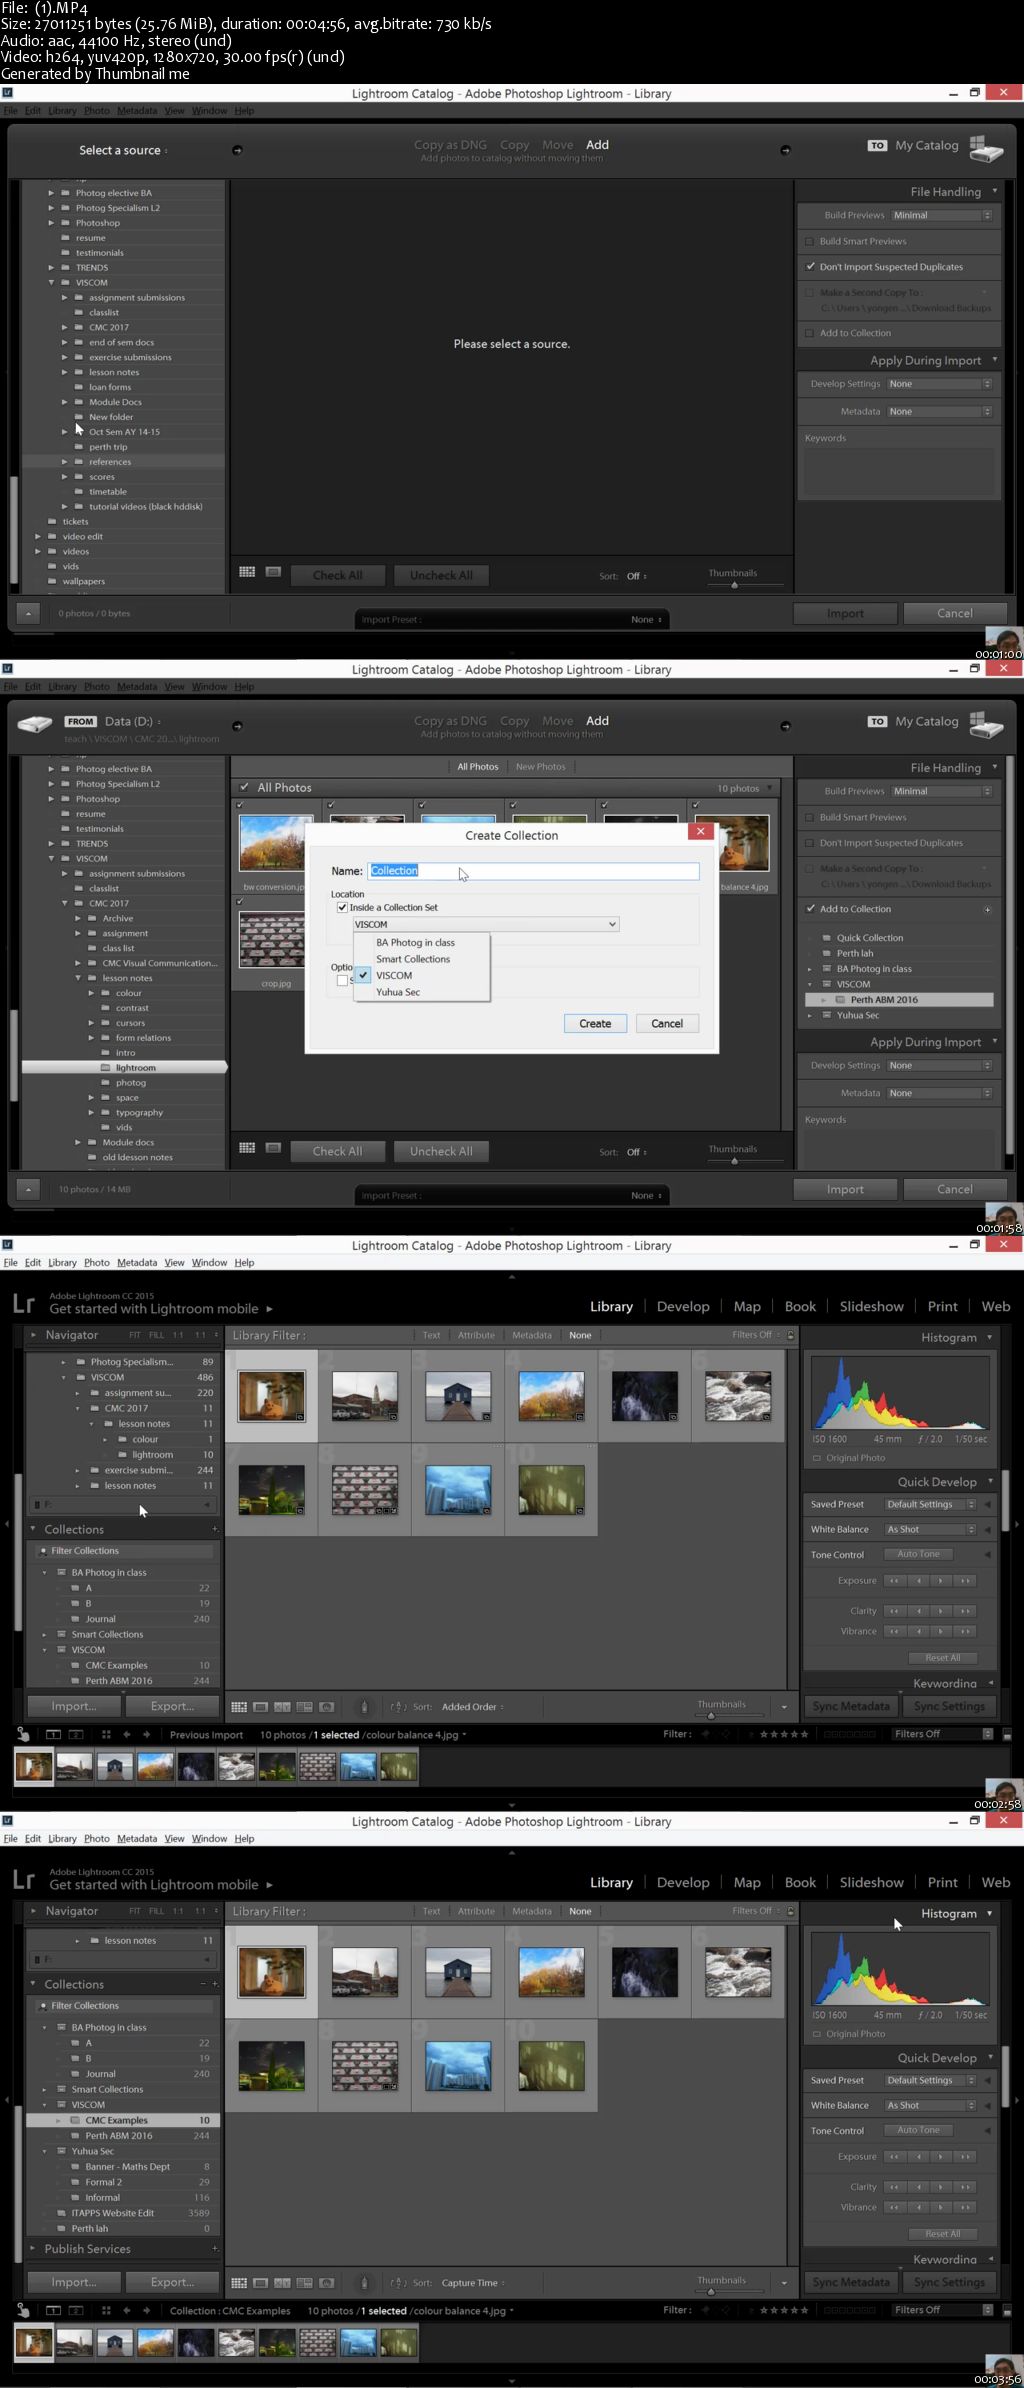Image resolution: width=1024 pixels, height=2388 pixels.
Task: Uncheck the crop.jpg thumbnail checkbox
Action: pyautogui.click(x=241, y=902)
